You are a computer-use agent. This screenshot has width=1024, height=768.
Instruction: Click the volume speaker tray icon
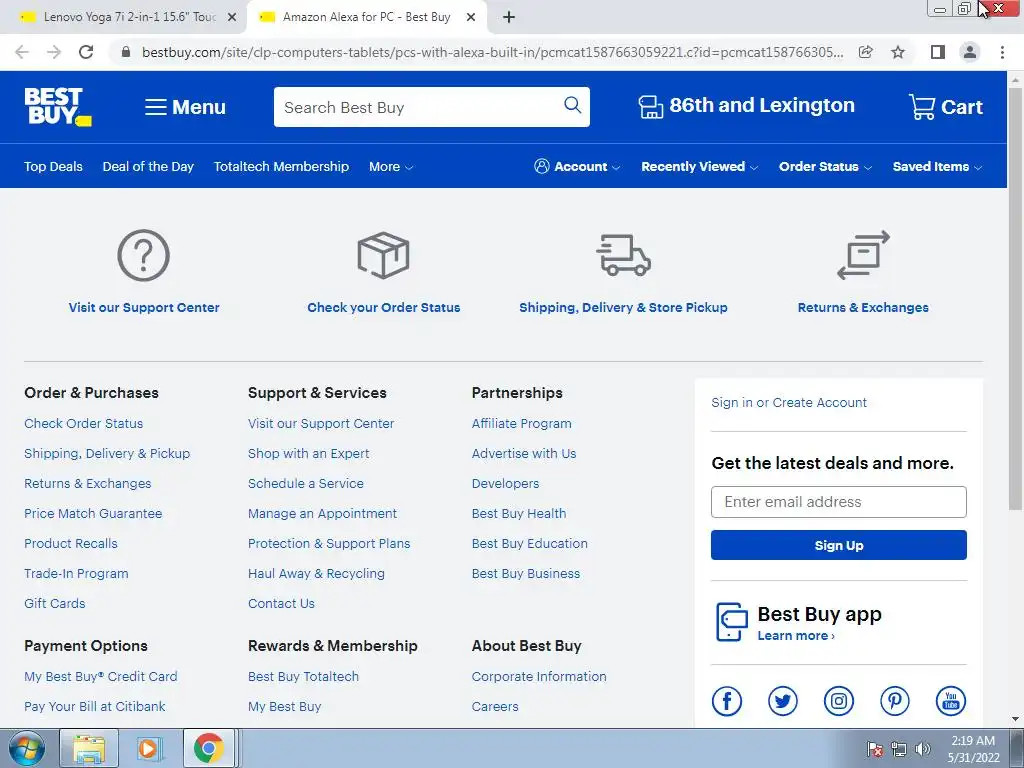[x=922, y=749]
